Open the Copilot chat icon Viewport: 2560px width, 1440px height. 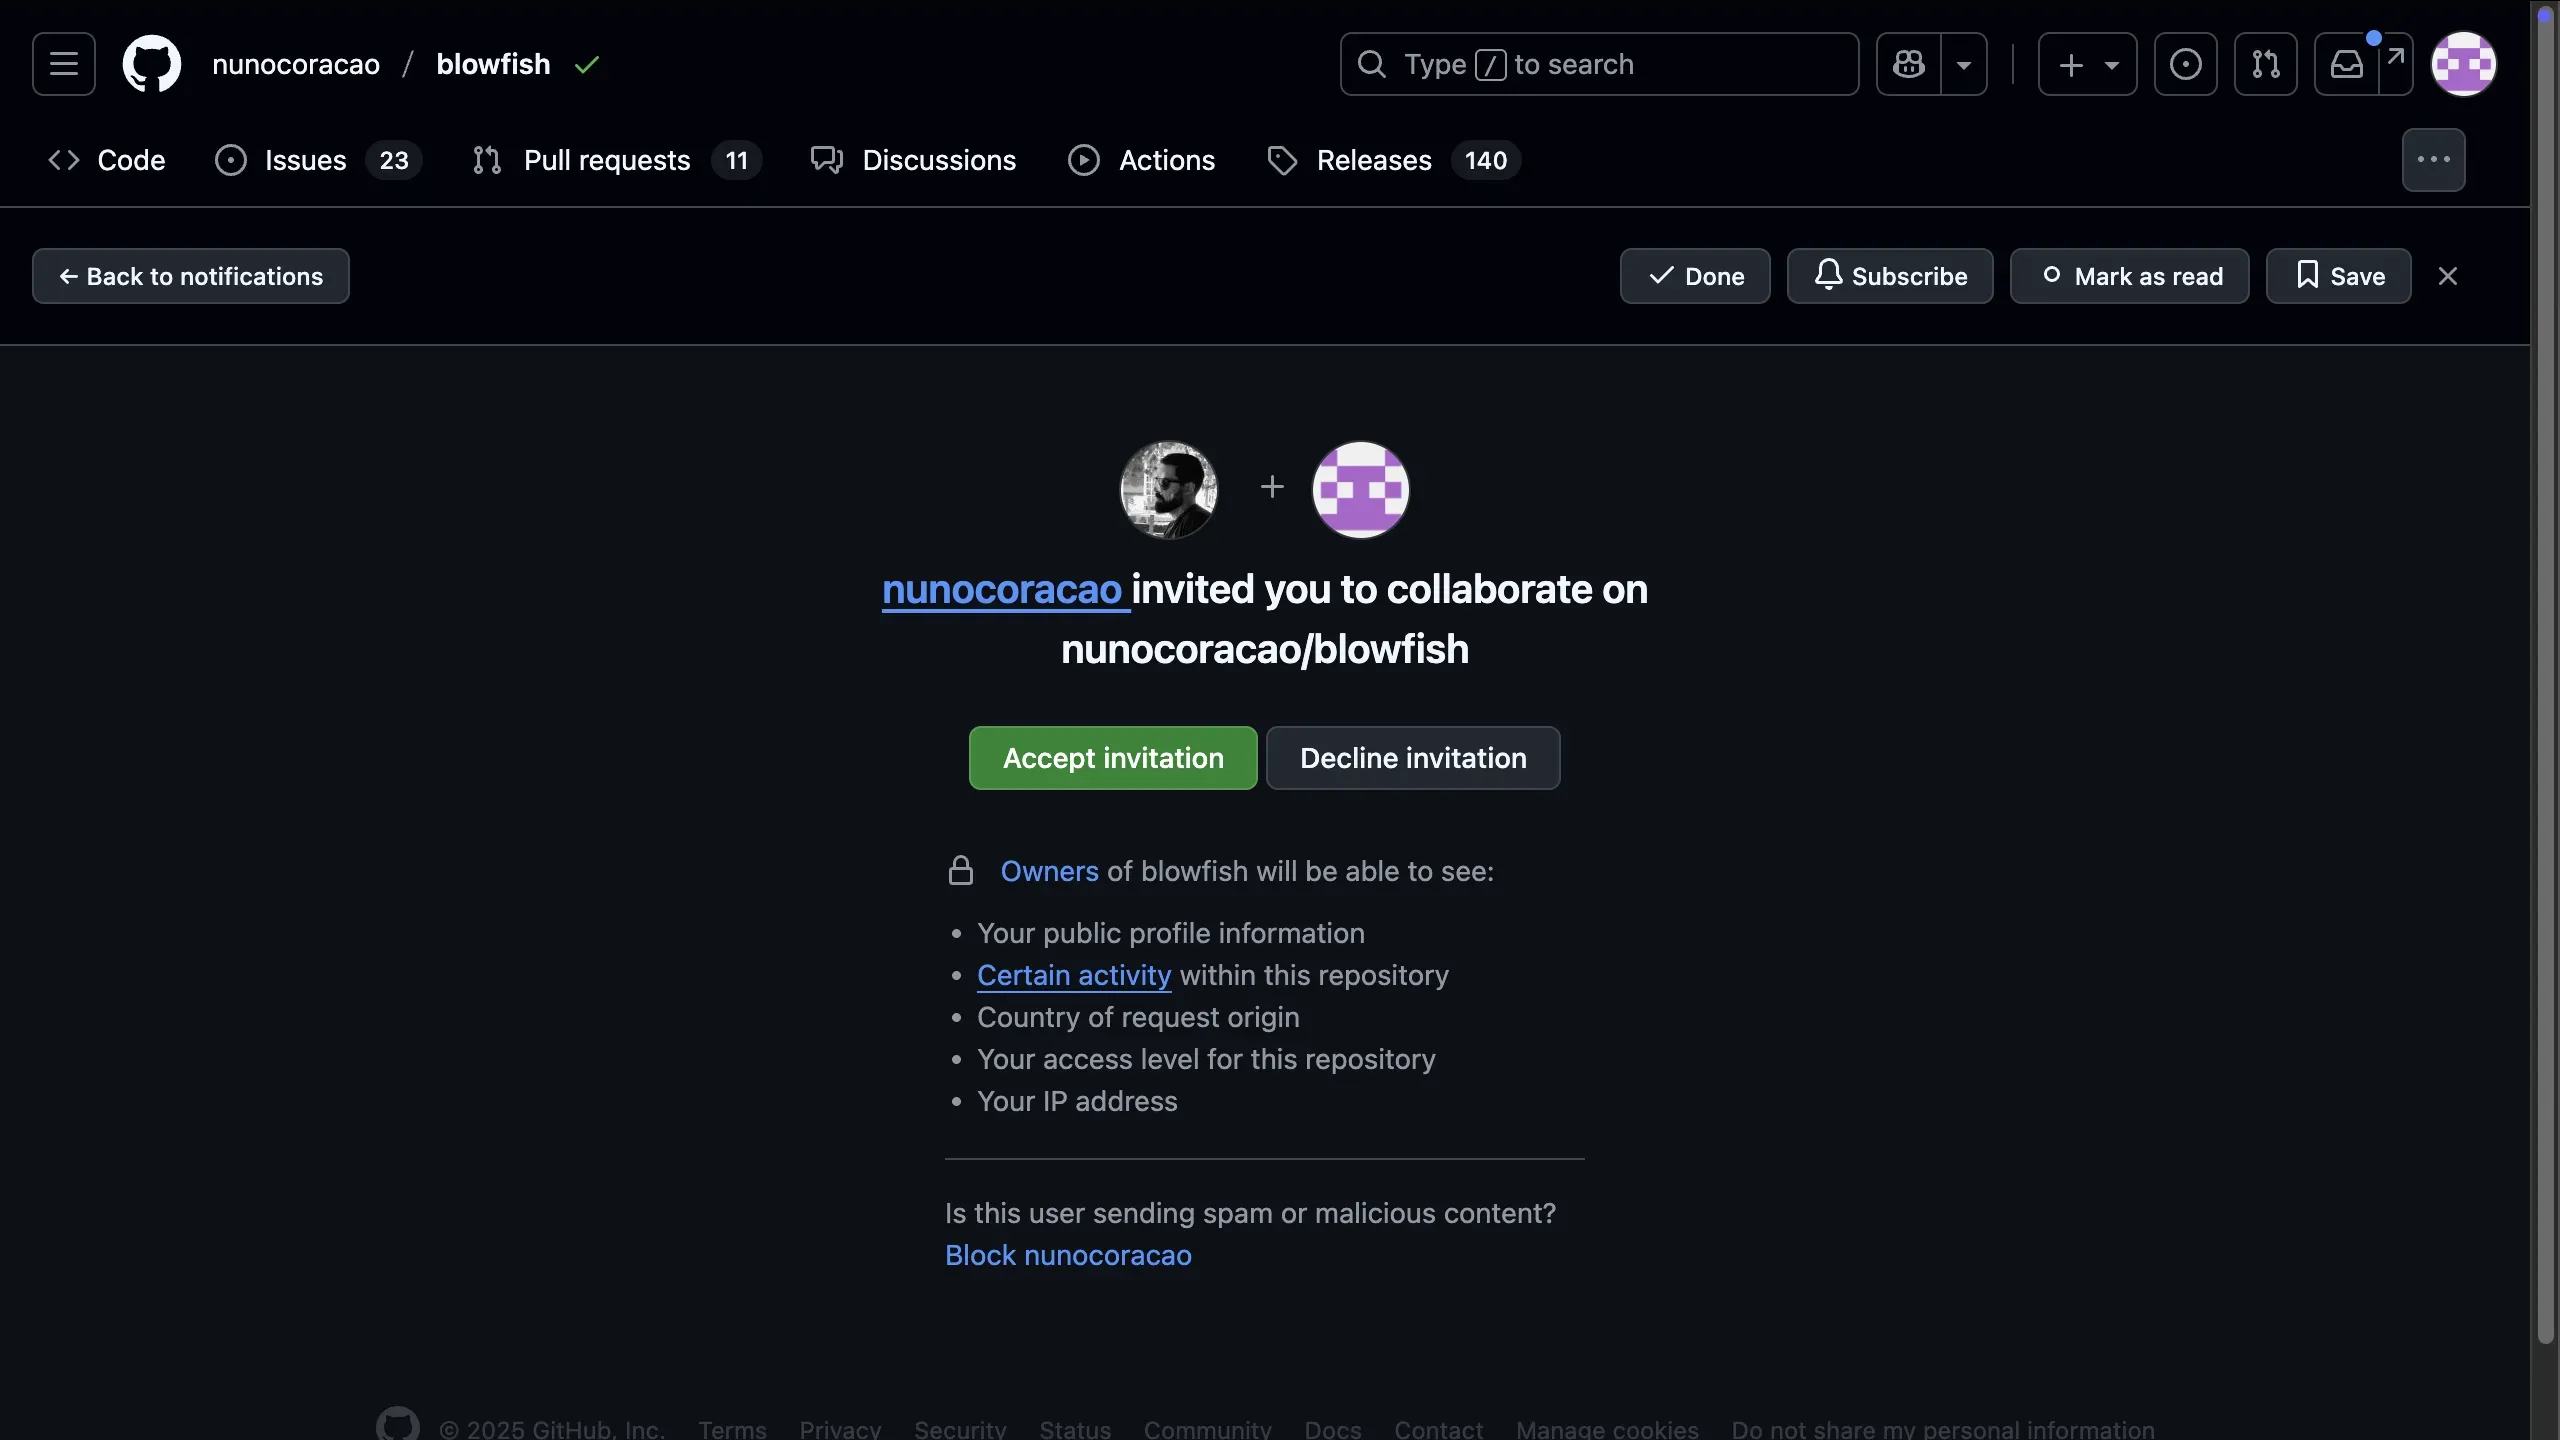click(x=1908, y=64)
